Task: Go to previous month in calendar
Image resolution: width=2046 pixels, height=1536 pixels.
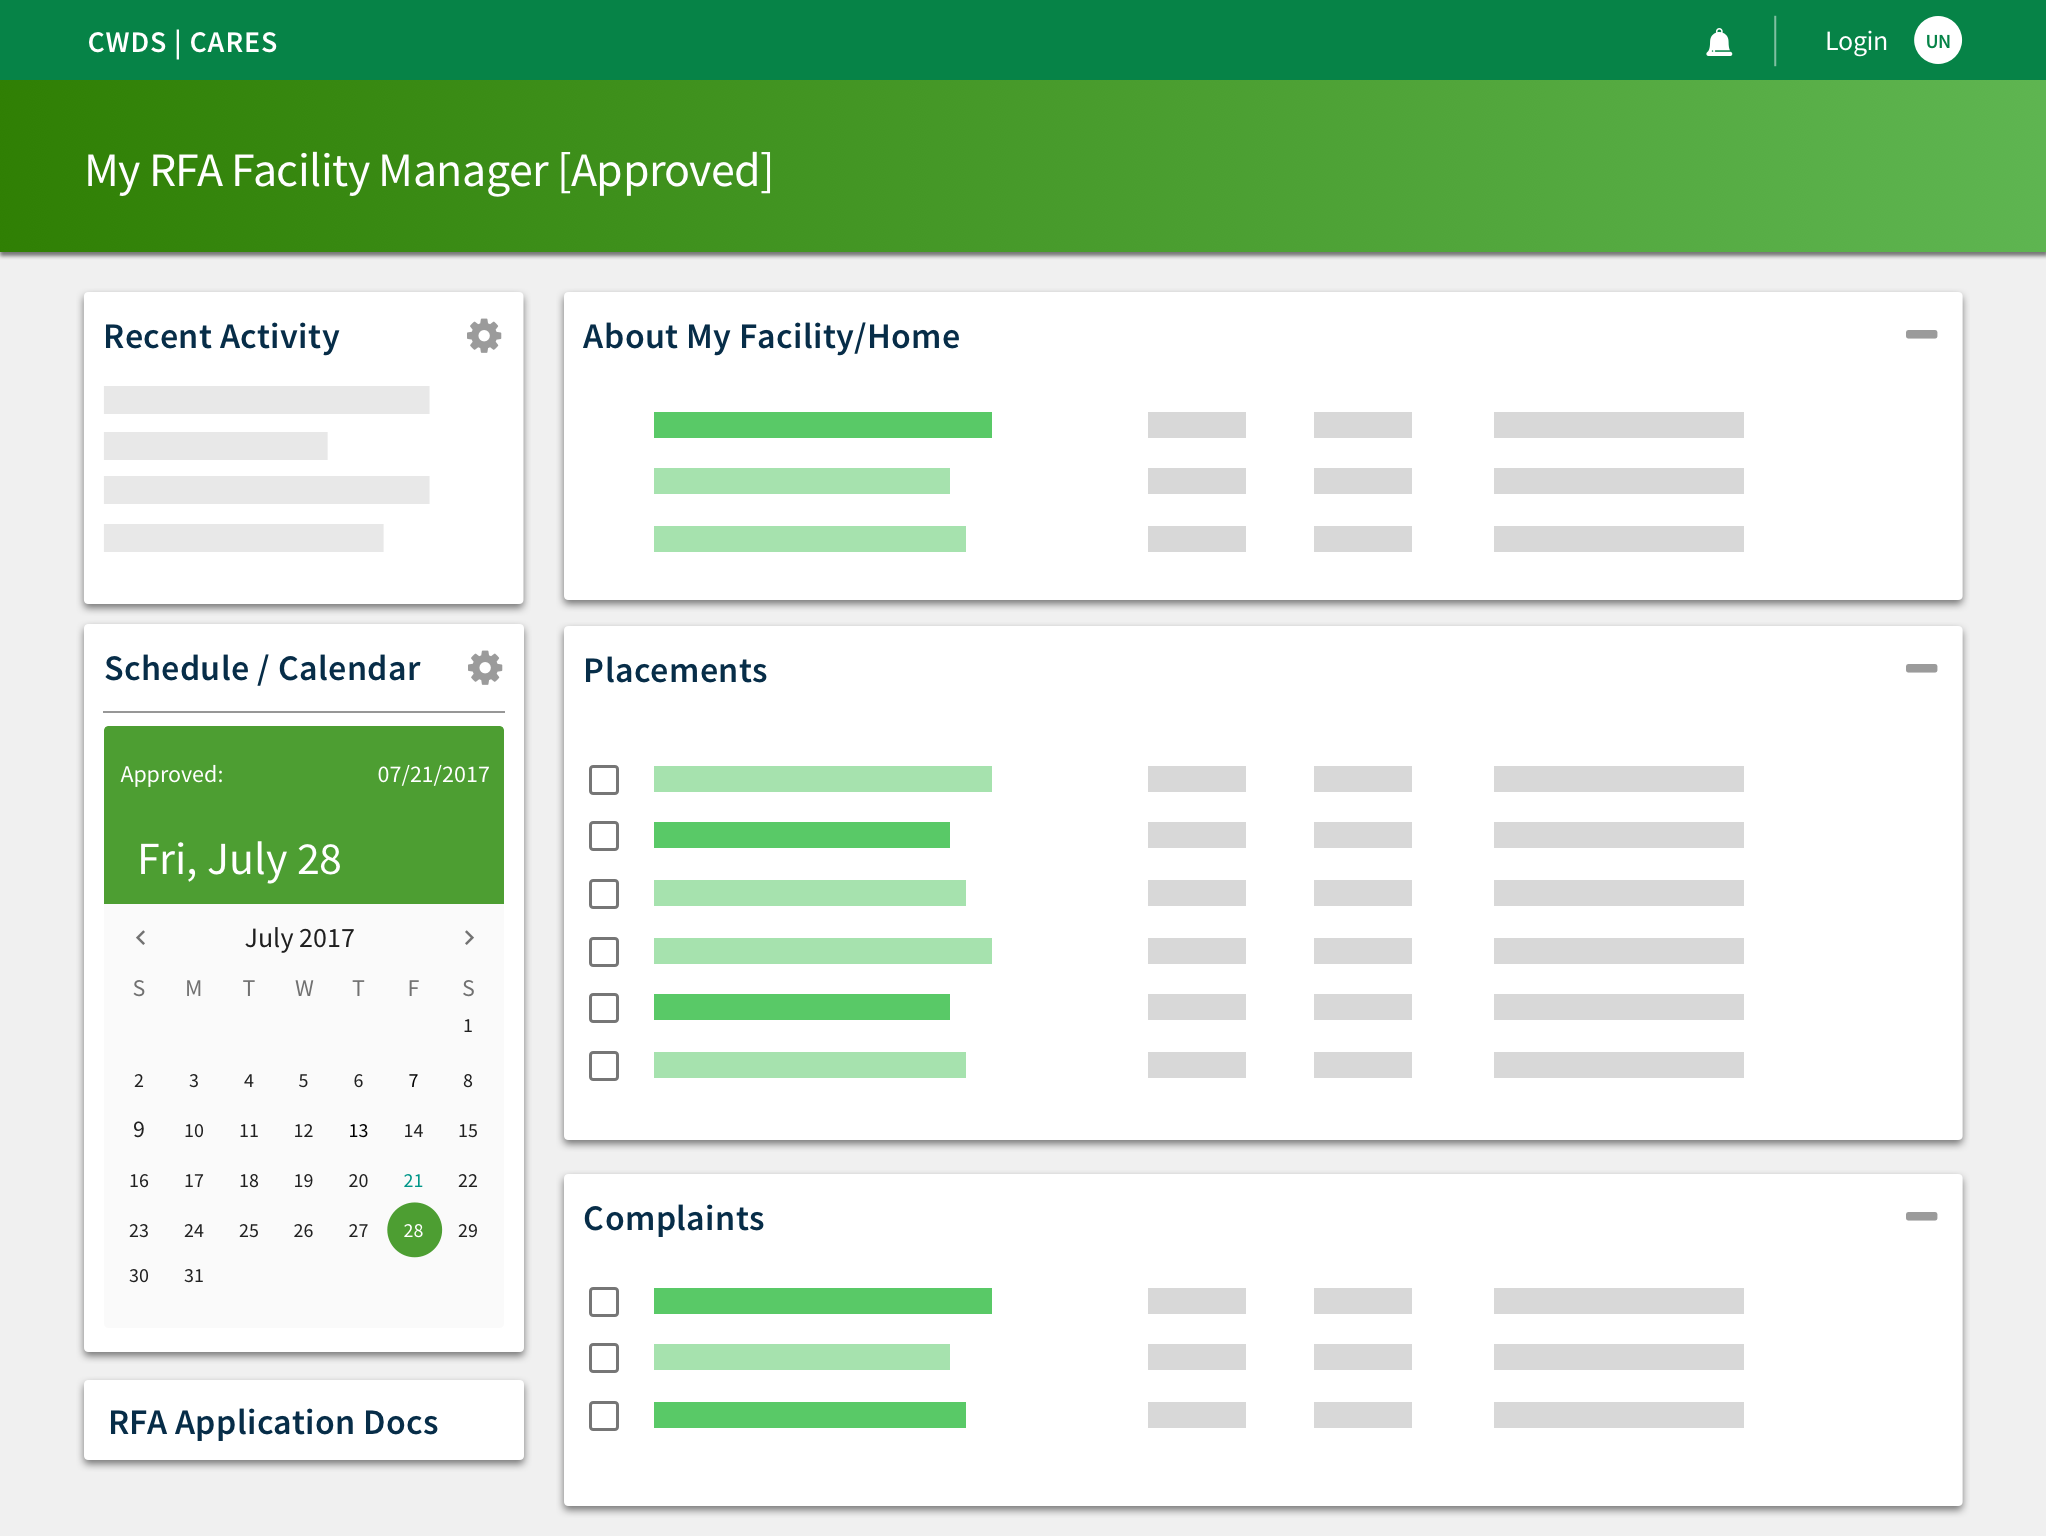Action: pos(141,938)
